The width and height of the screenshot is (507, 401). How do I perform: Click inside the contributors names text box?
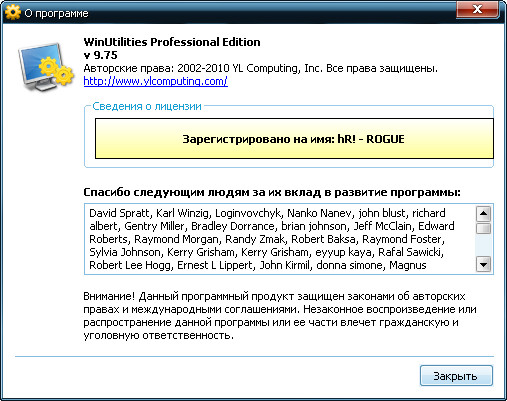coord(280,239)
